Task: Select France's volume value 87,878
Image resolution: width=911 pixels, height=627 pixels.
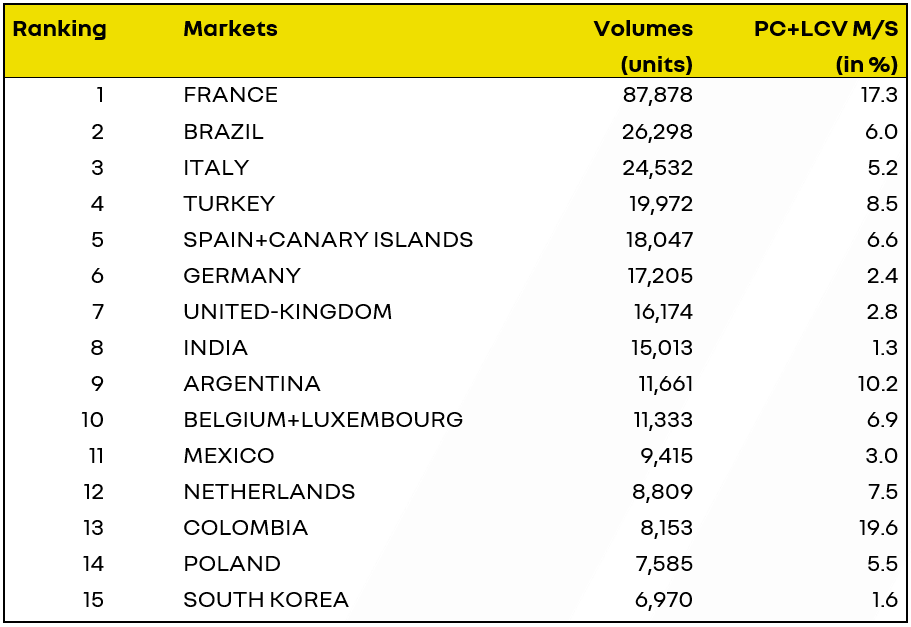Action: 657,96
